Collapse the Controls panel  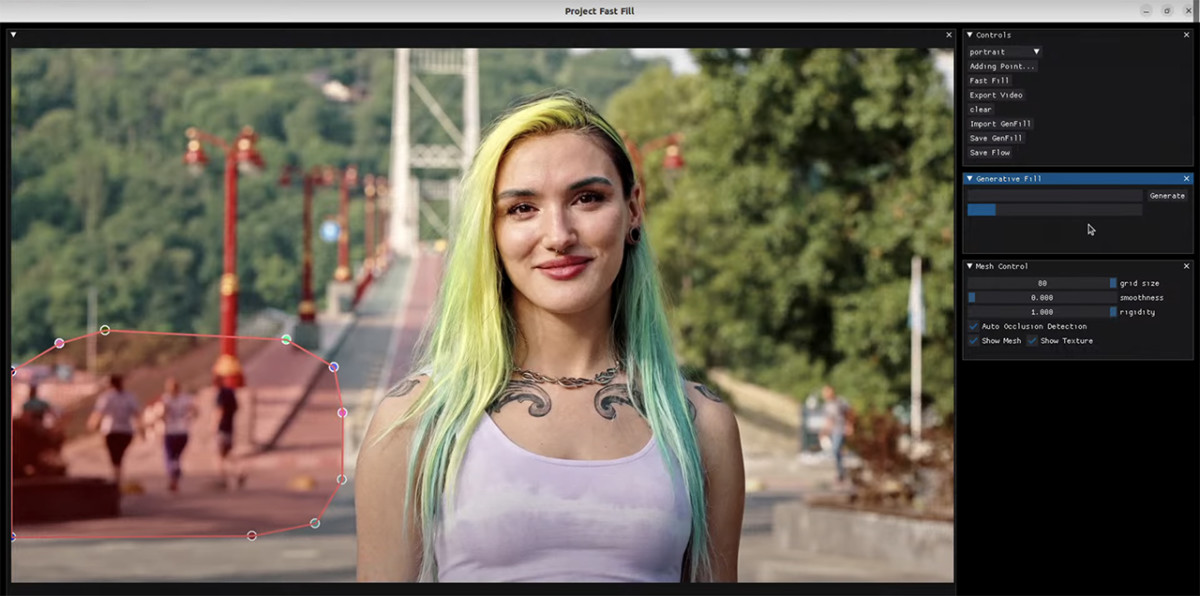click(968, 34)
